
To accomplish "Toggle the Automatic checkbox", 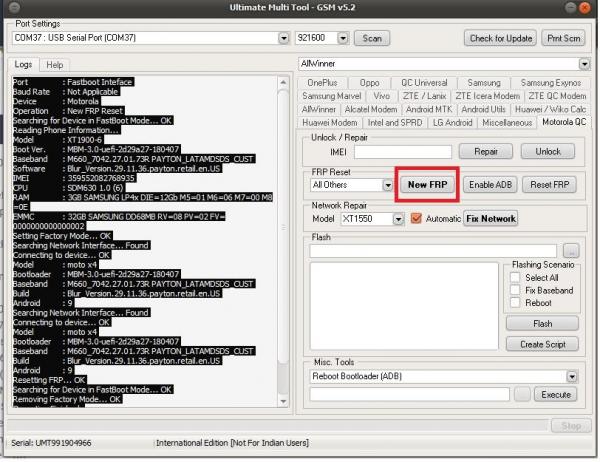I will click(x=416, y=219).
